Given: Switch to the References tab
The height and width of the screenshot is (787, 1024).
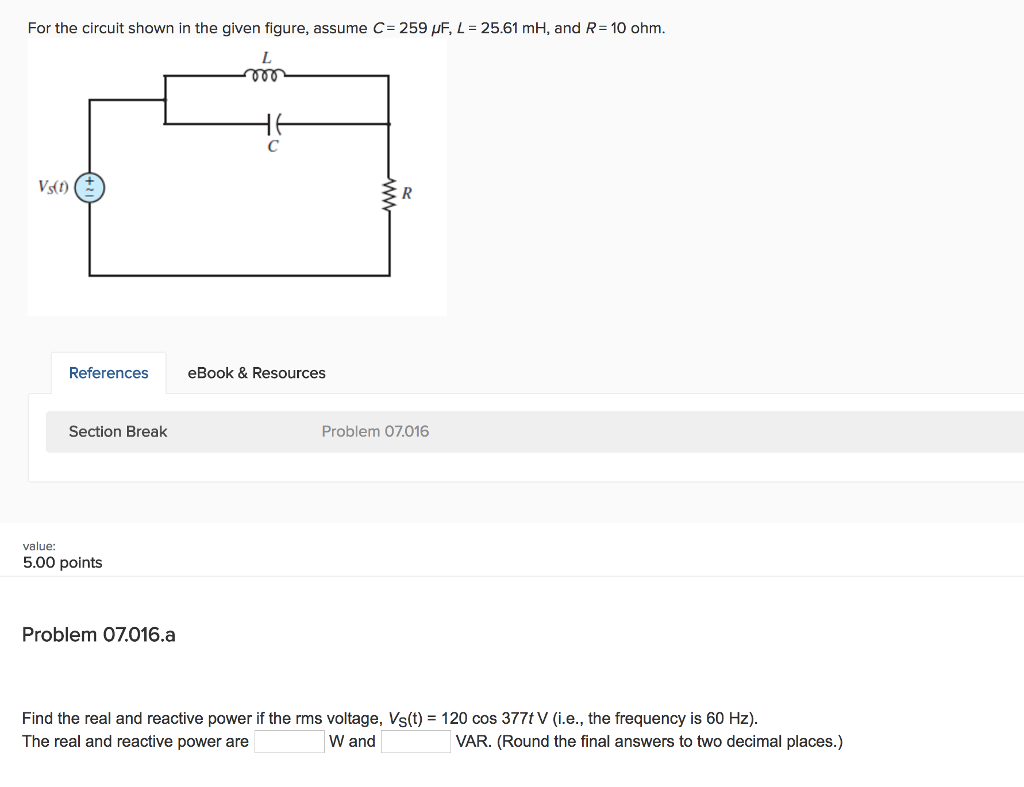Looking at the screenshot, I should click(108, 372).
